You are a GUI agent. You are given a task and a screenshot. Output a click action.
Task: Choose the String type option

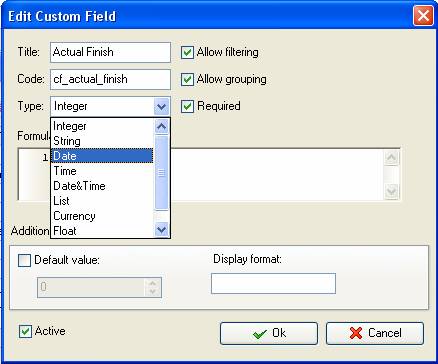point(102,141)
